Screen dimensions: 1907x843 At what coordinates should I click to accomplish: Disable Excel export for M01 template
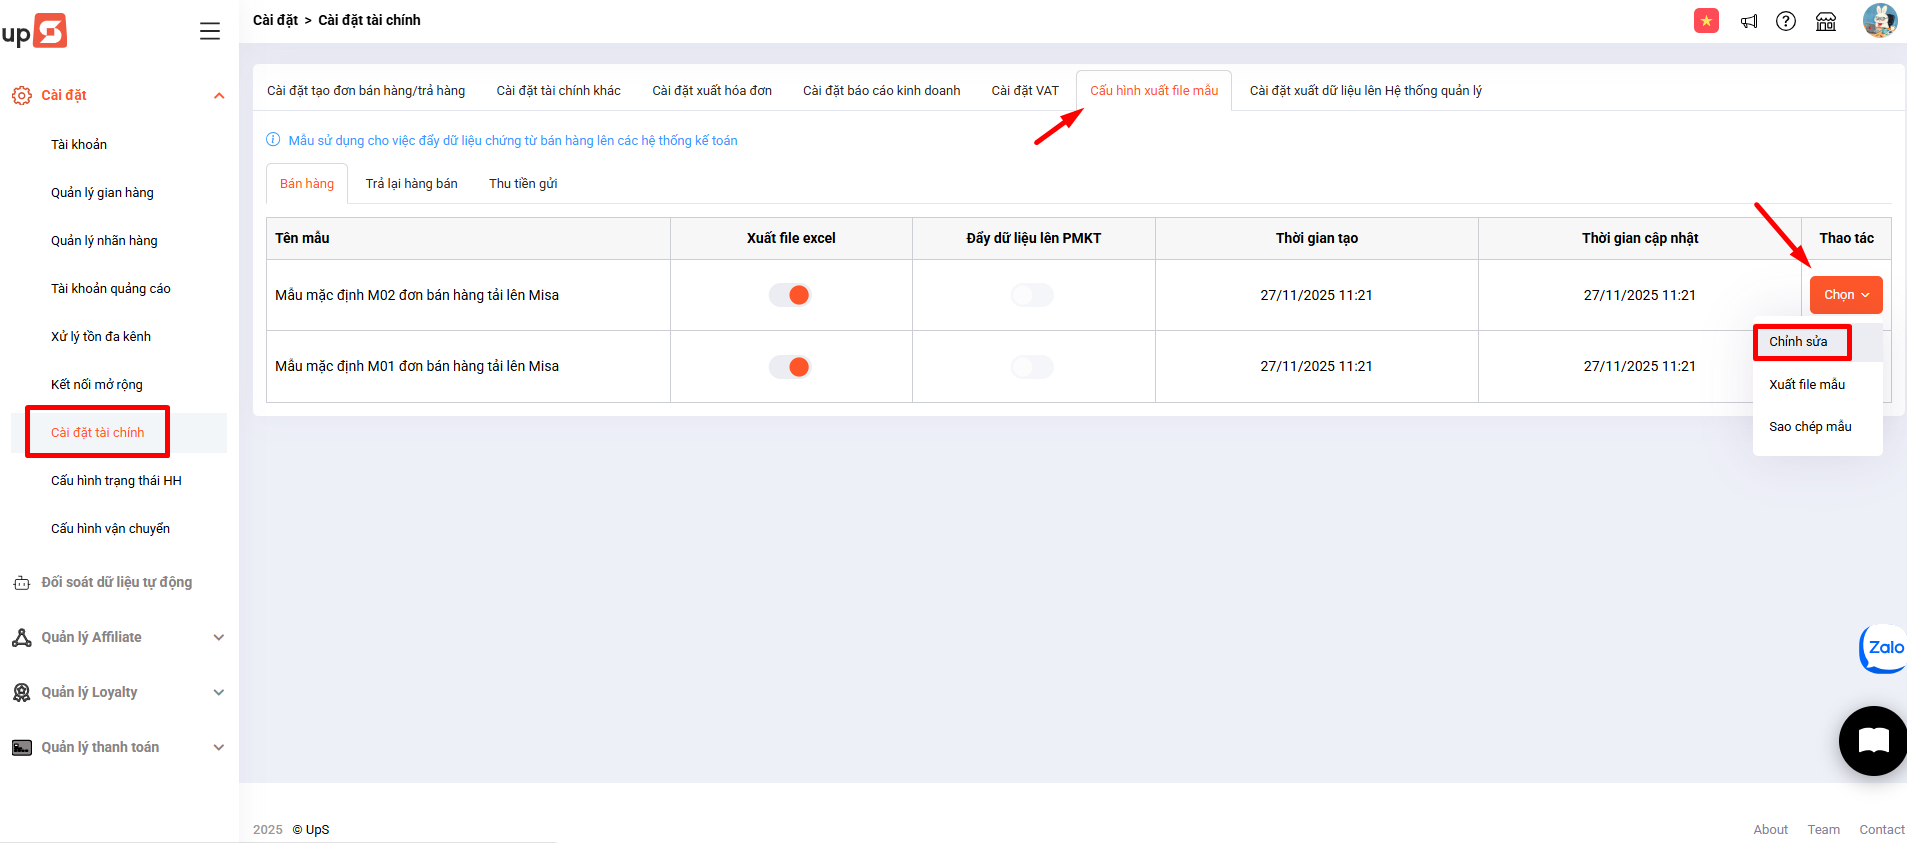790,367
